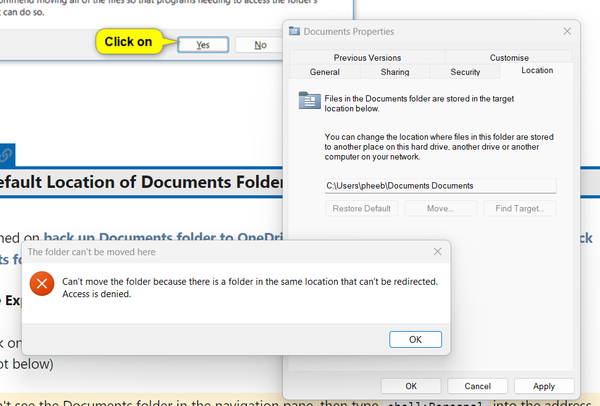The image size is (600, 406).
Task: Click Apply in Documents Properties
Action: coord(544,386)
